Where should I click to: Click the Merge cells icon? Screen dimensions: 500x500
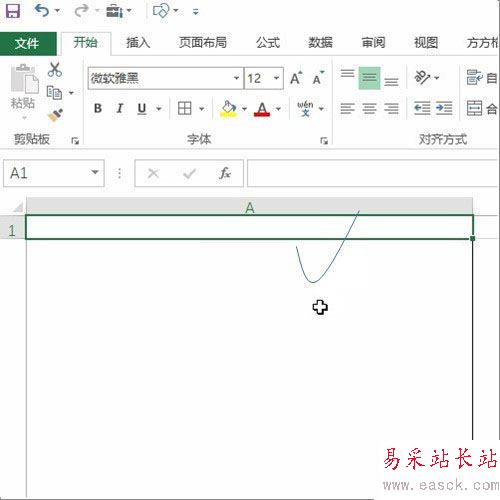(x=474, y=108)
